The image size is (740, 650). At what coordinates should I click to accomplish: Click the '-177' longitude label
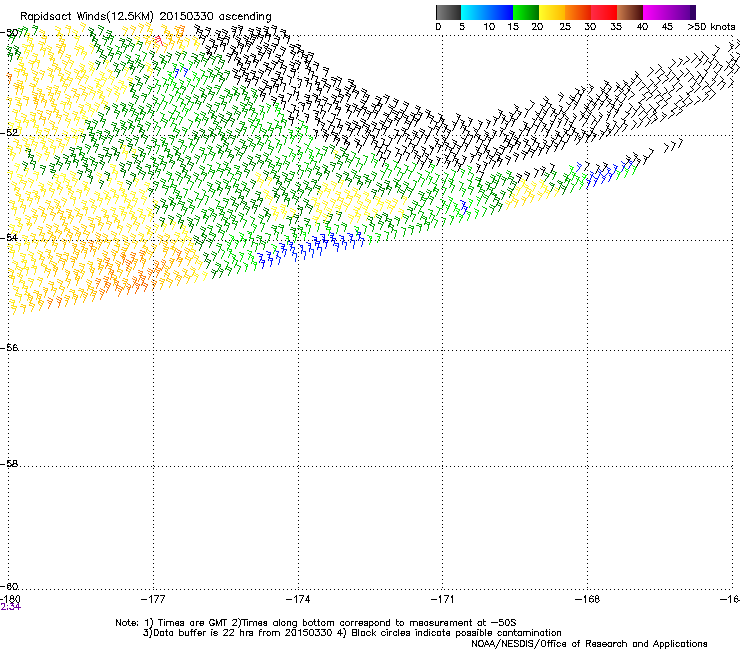coord(153,599)
